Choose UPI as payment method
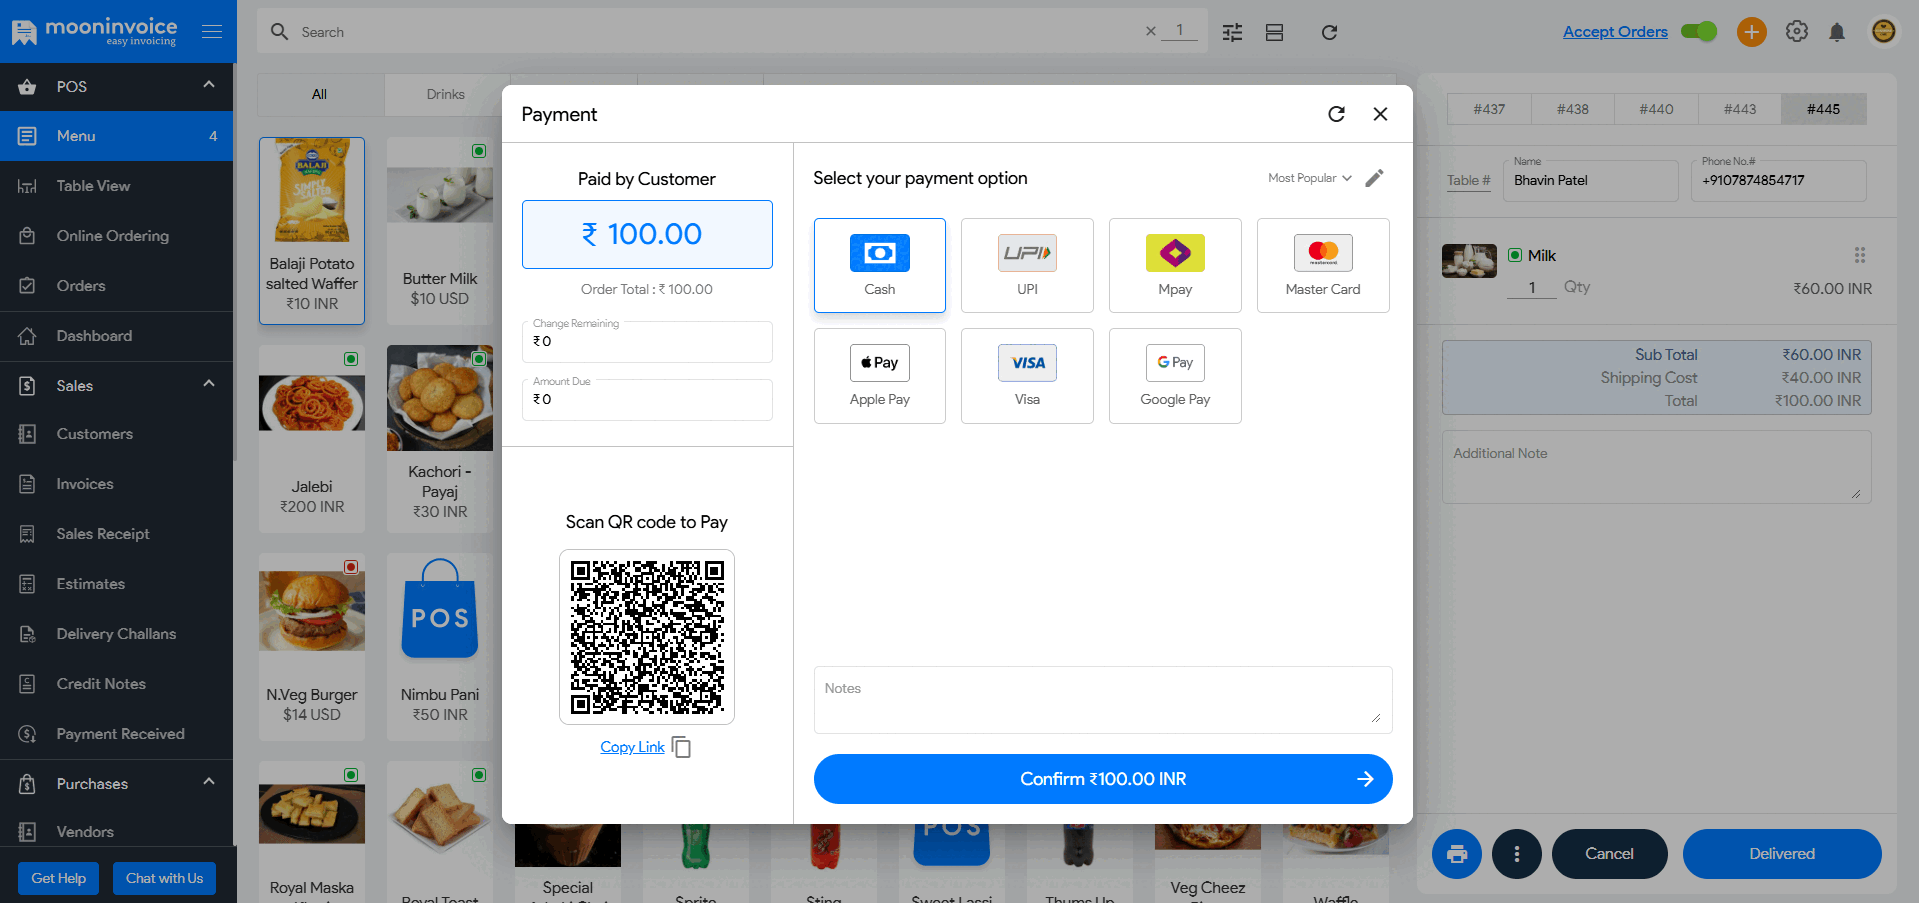1919x903 pixels. point(1027,265)
